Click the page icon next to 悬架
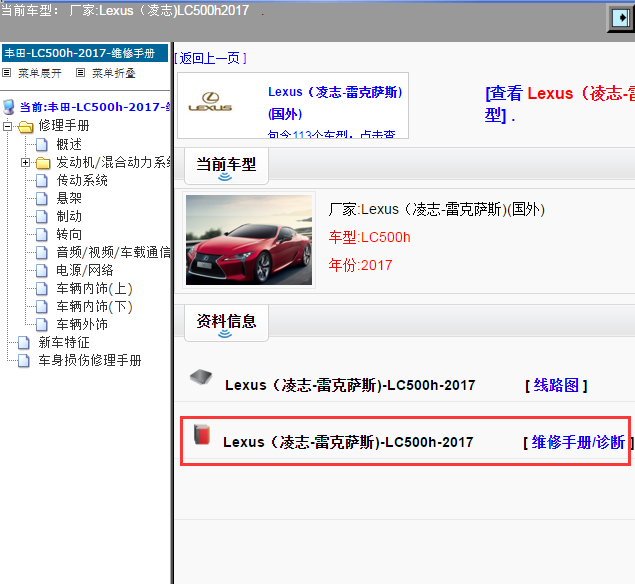 tap(42, 198)
